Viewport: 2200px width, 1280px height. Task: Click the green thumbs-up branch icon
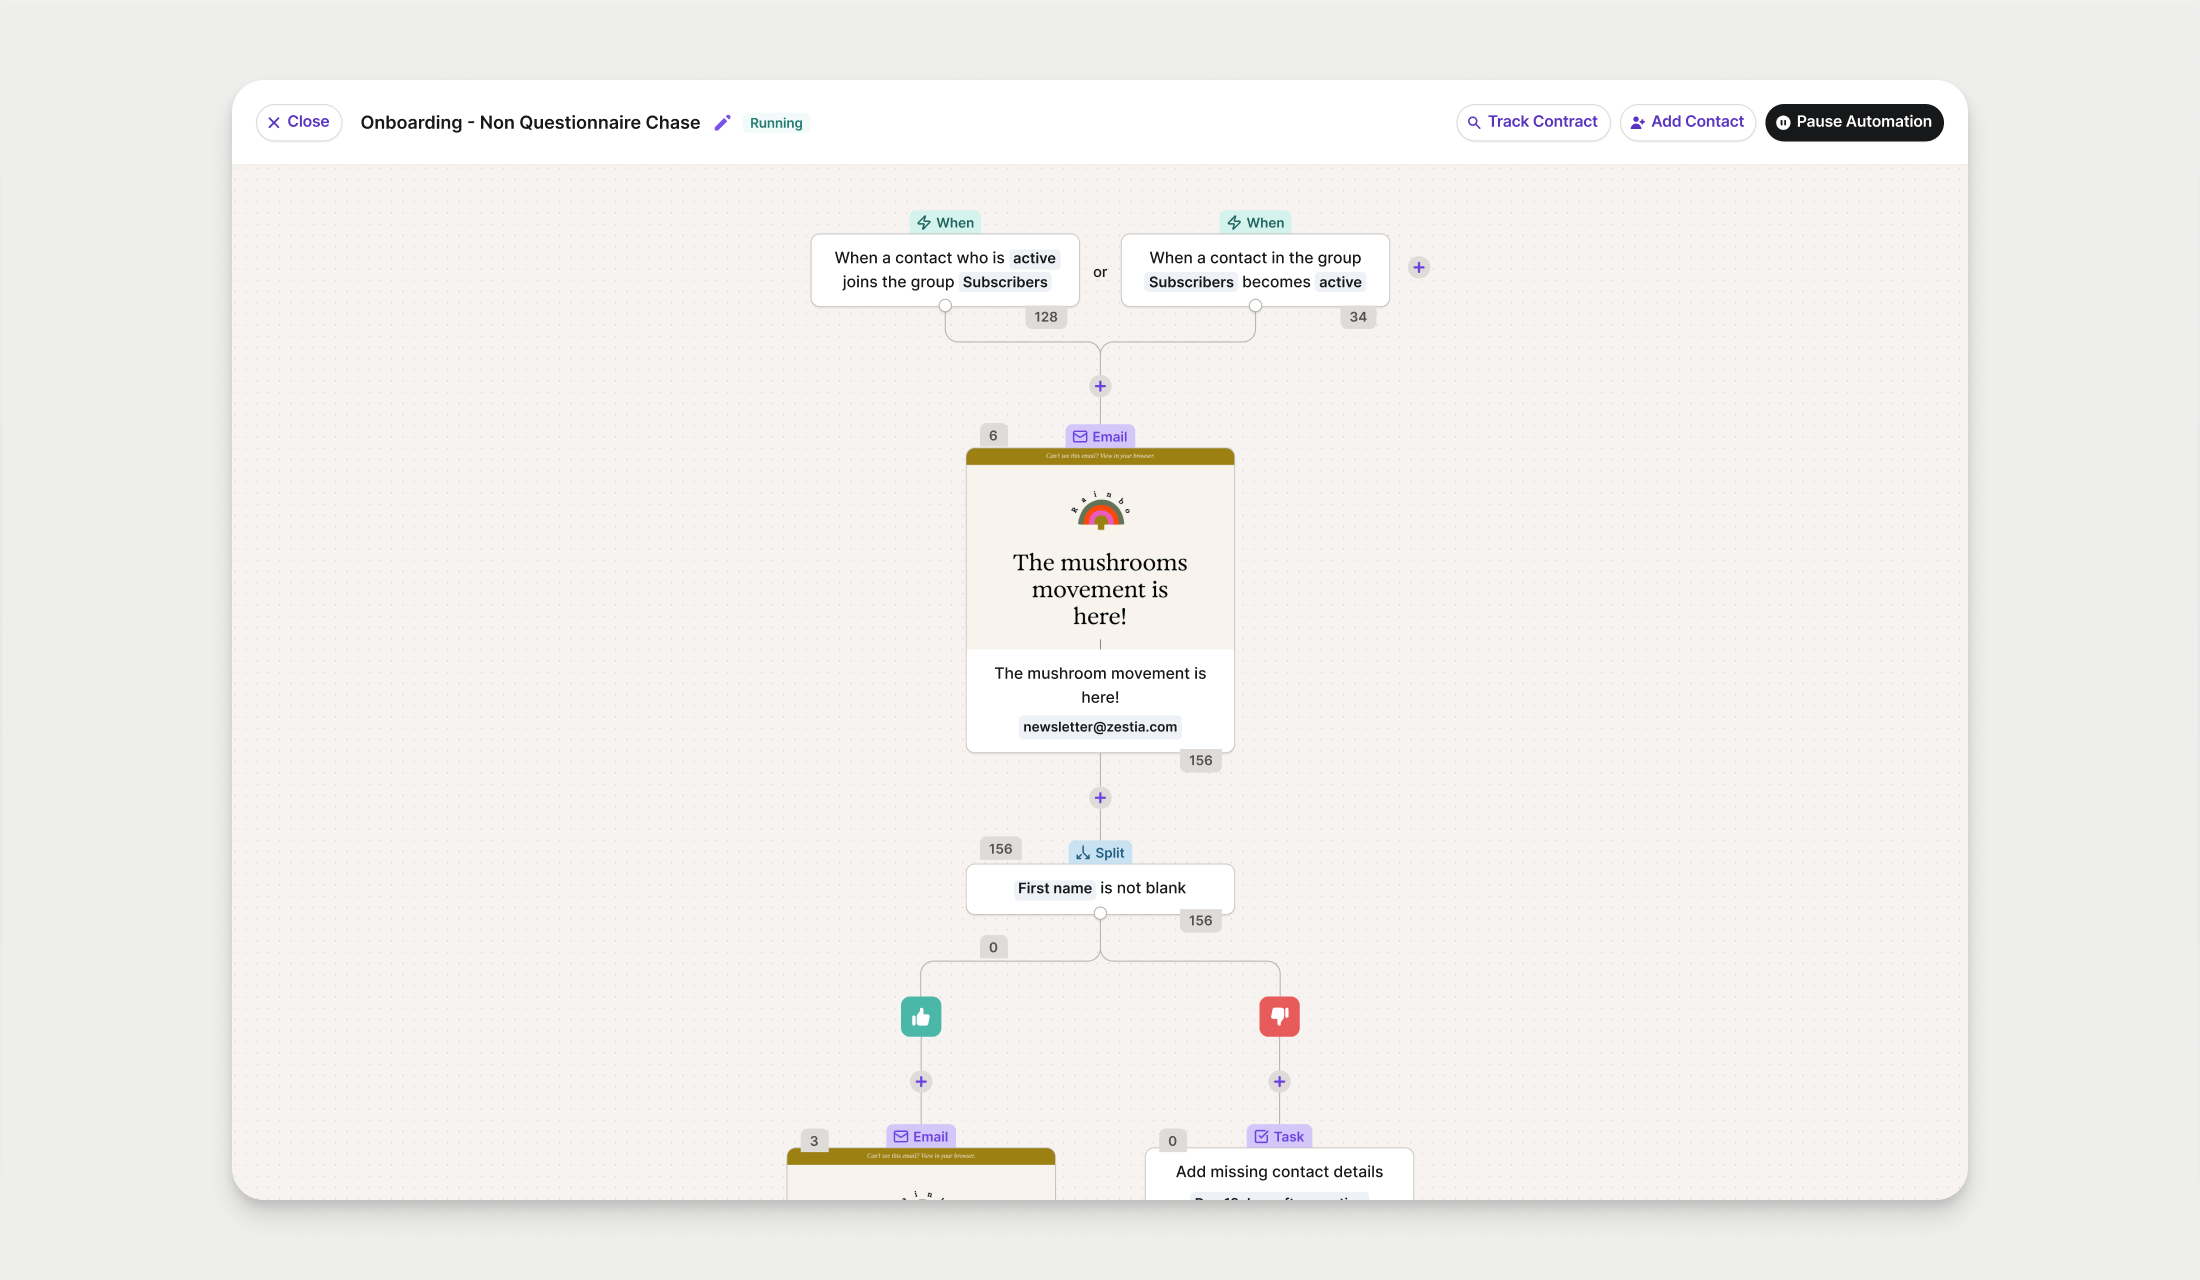point(920,1017)
